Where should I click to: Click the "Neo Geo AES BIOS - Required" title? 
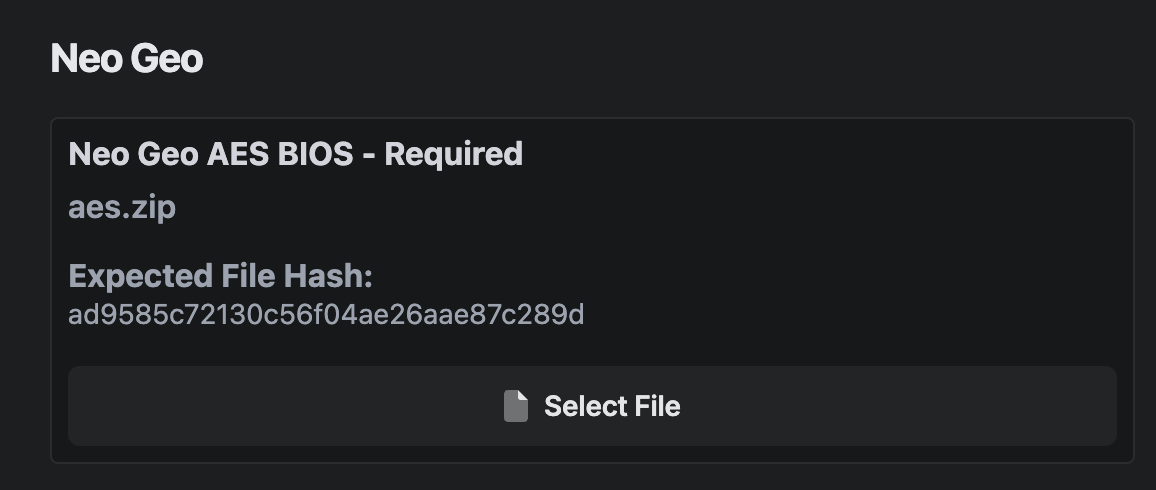pos(295,154)
